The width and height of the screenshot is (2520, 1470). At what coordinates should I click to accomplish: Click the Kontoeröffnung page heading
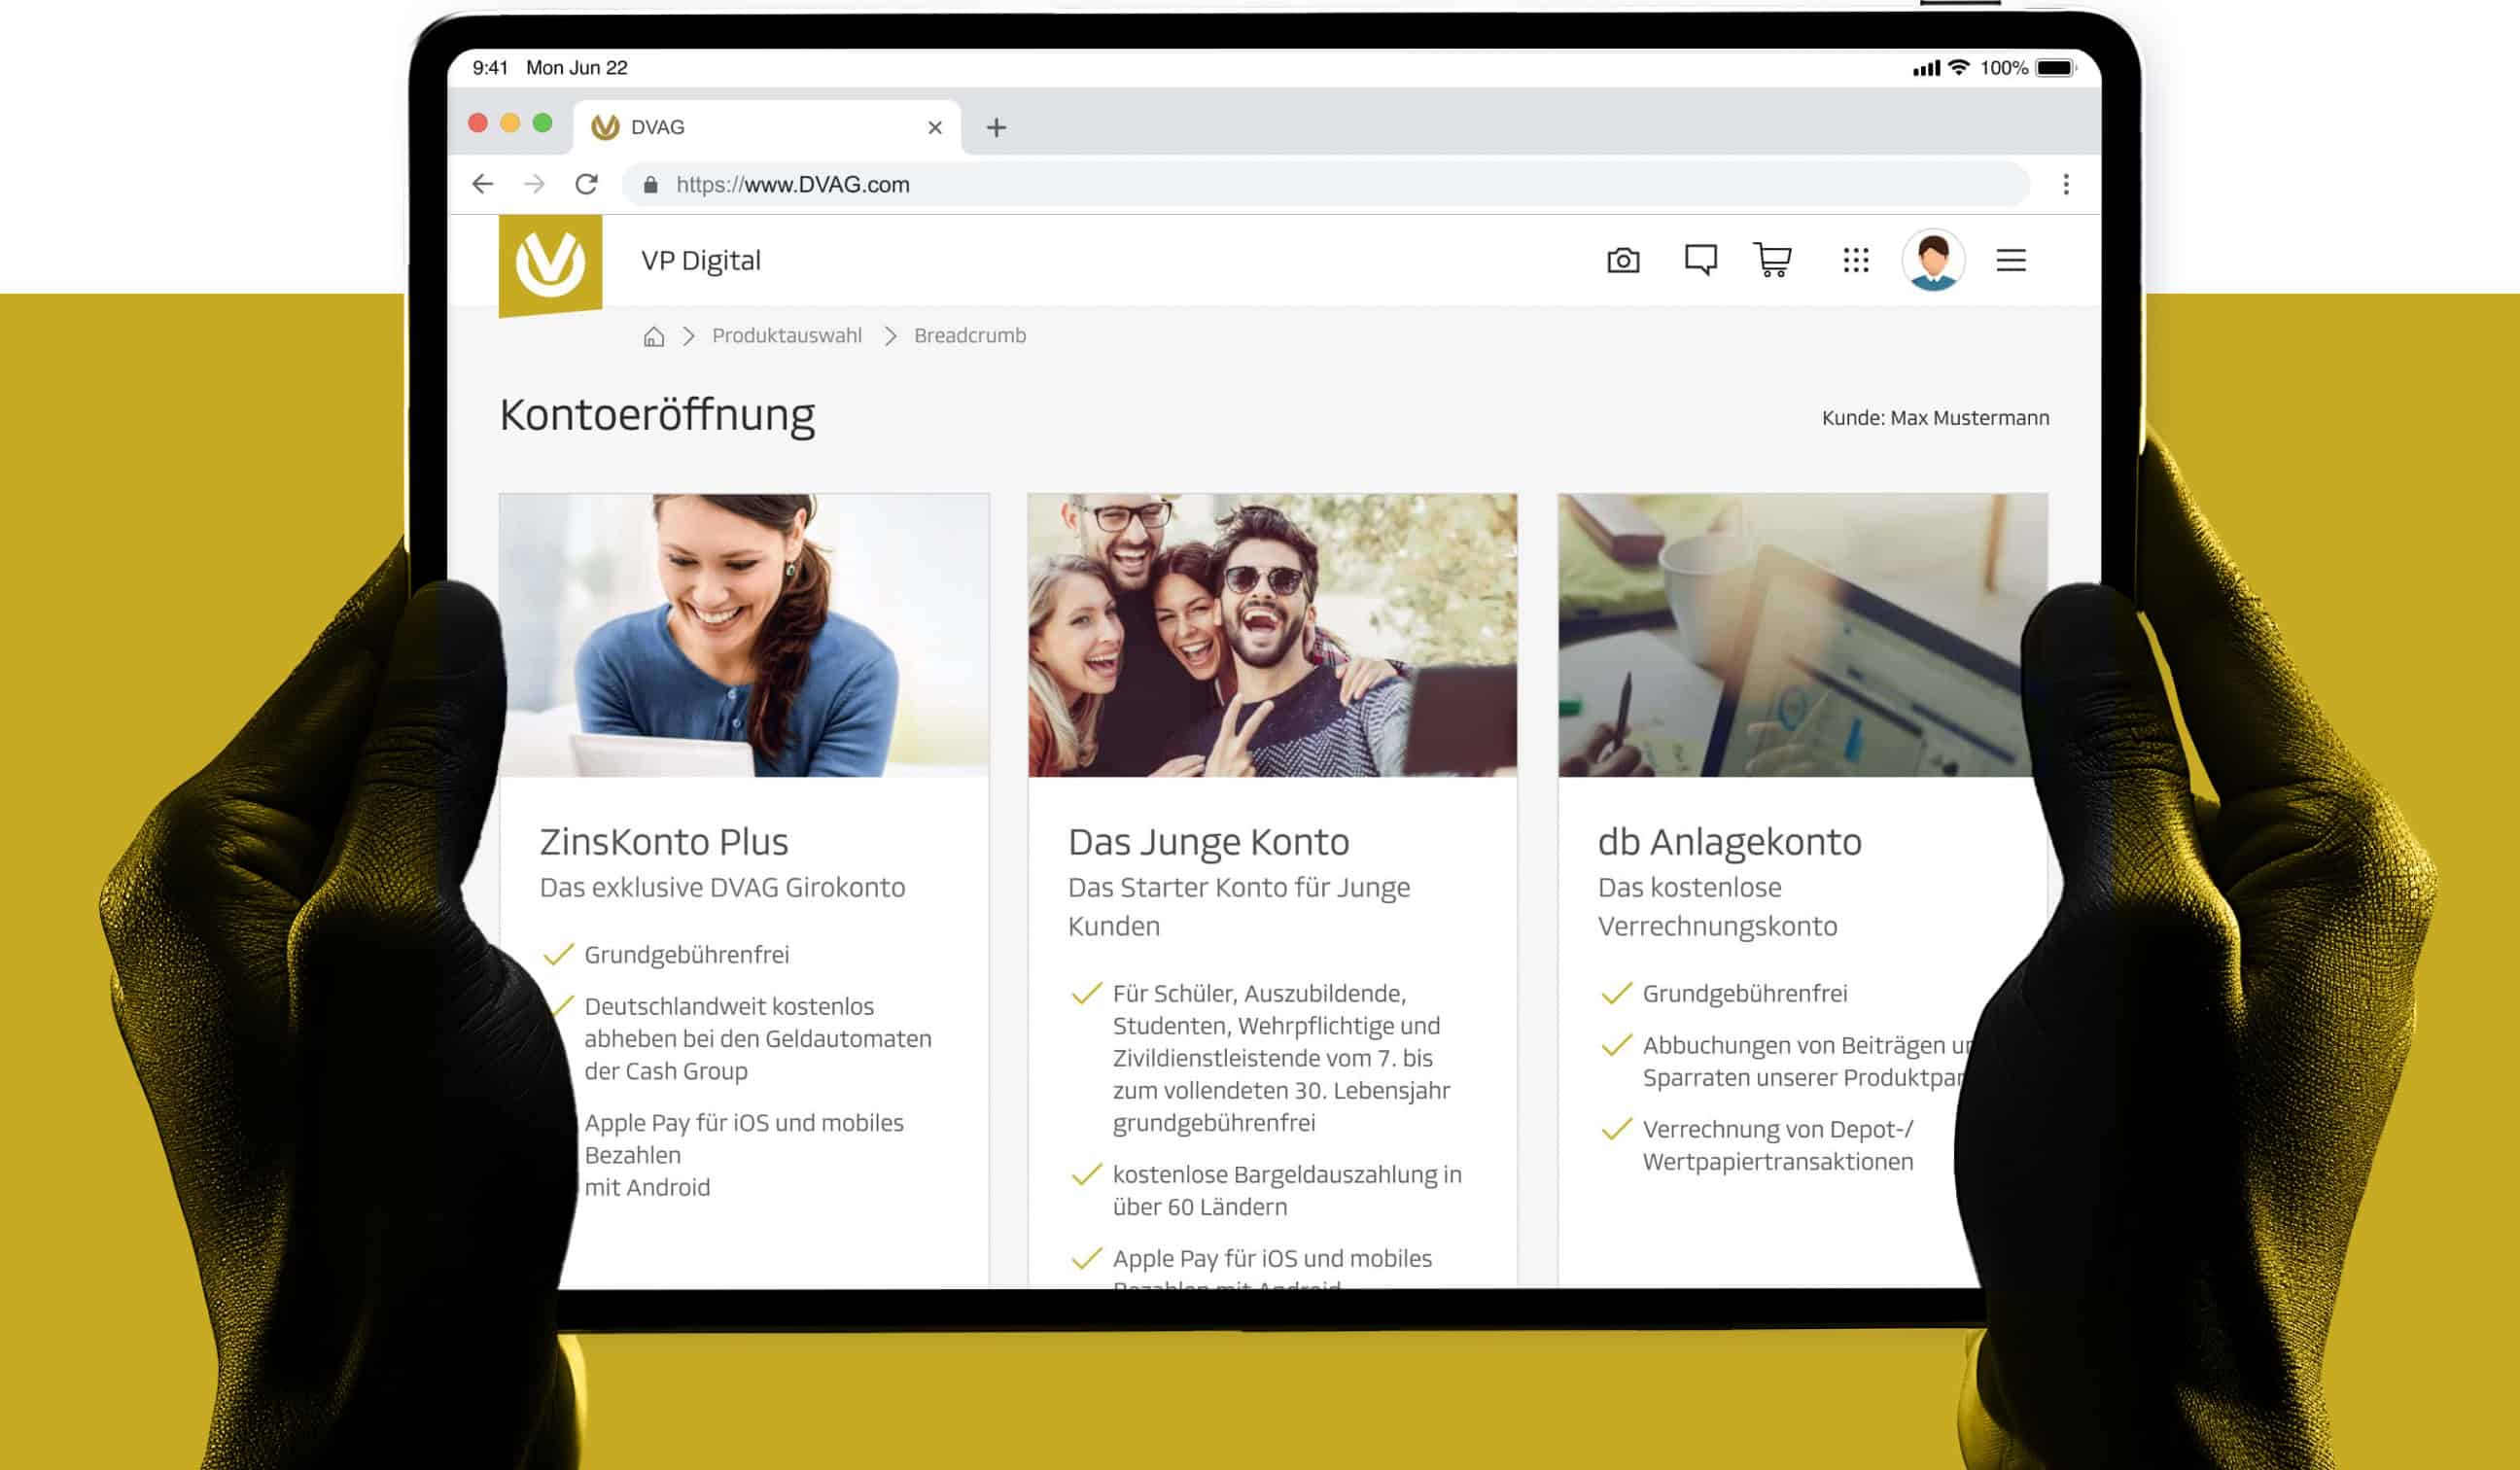point(657,415)
